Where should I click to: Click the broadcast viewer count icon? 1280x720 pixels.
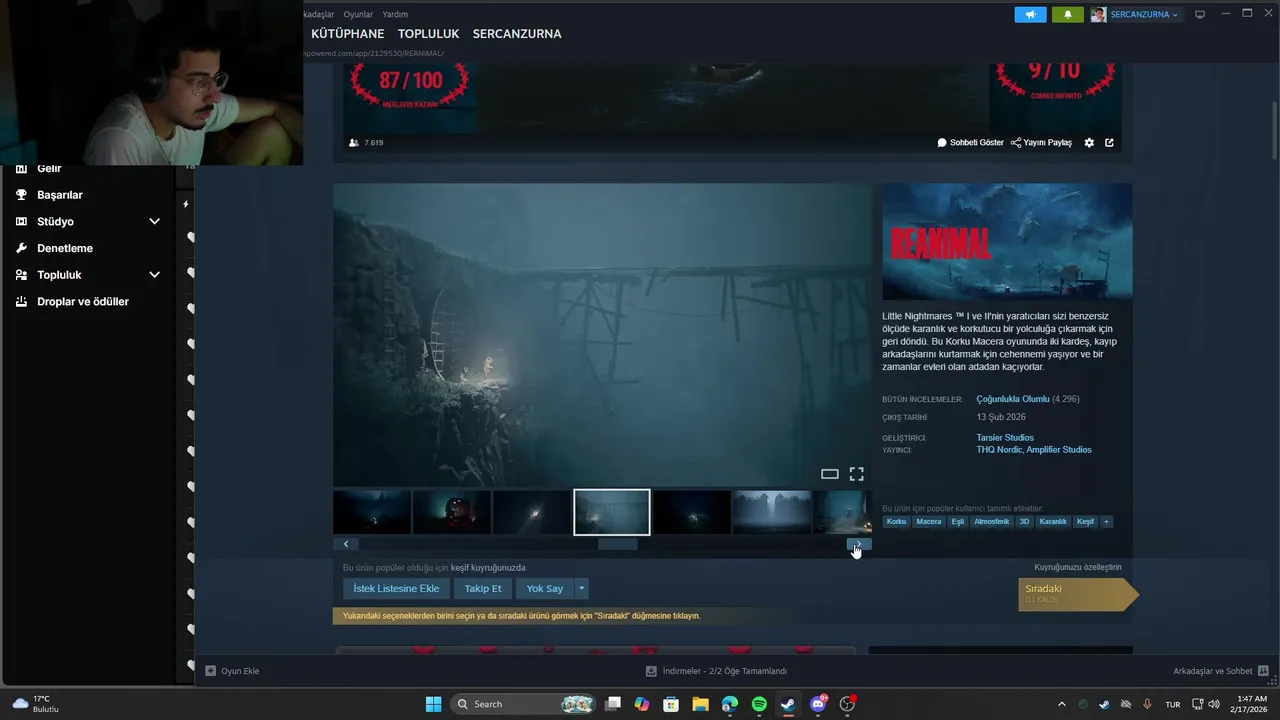353,143
